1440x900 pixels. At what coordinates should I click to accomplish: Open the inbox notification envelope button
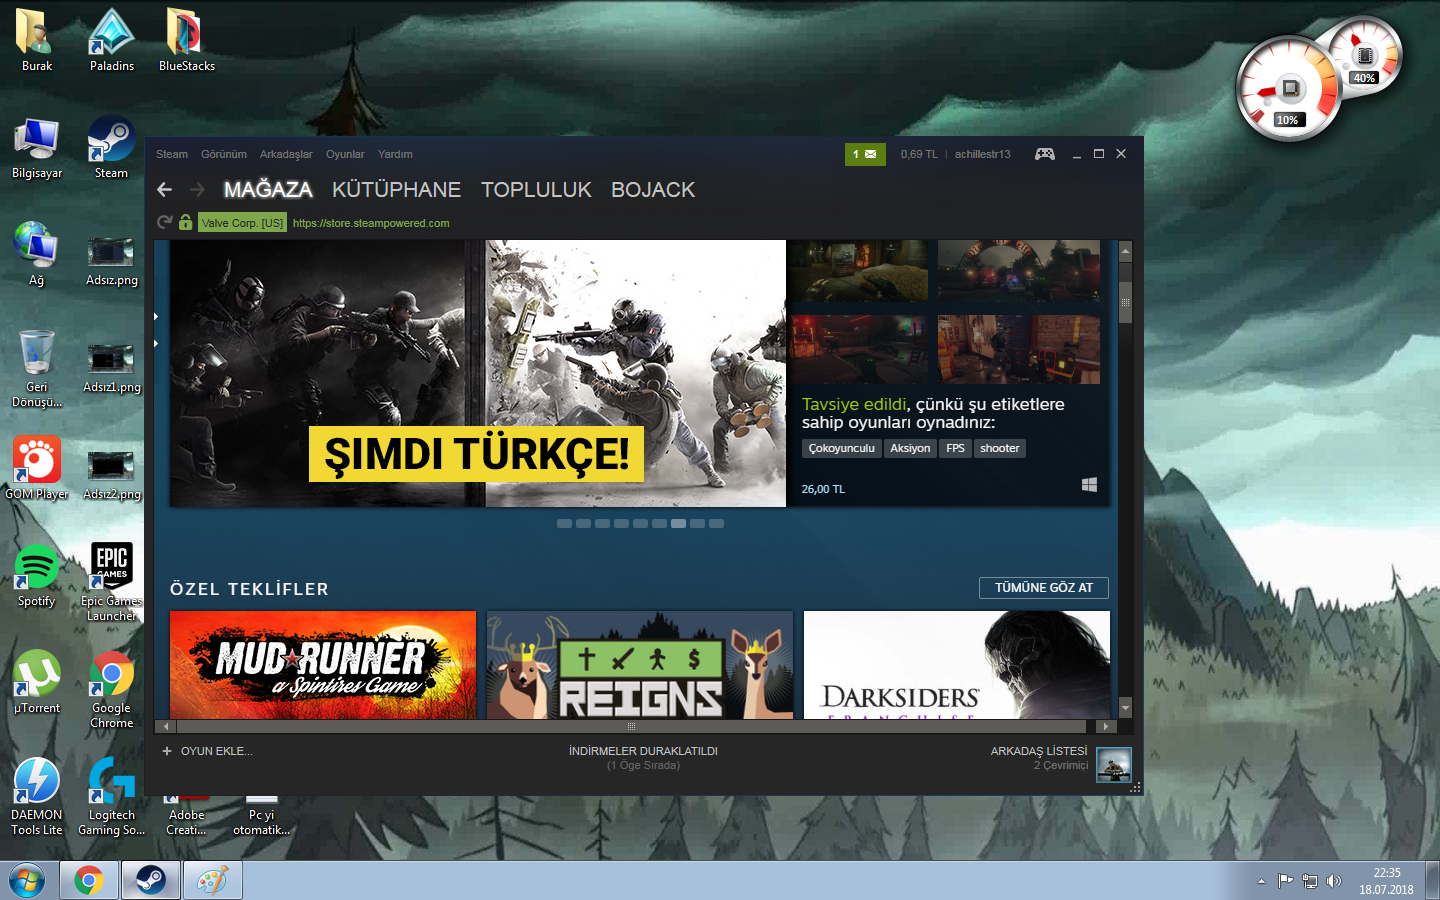click(x=865, y=154)
